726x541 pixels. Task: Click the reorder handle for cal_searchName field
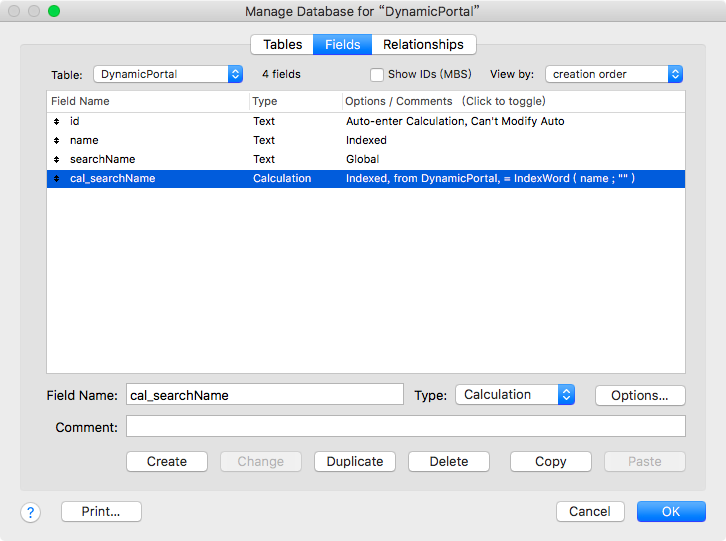pyautogui.click(x=56, y=178)
